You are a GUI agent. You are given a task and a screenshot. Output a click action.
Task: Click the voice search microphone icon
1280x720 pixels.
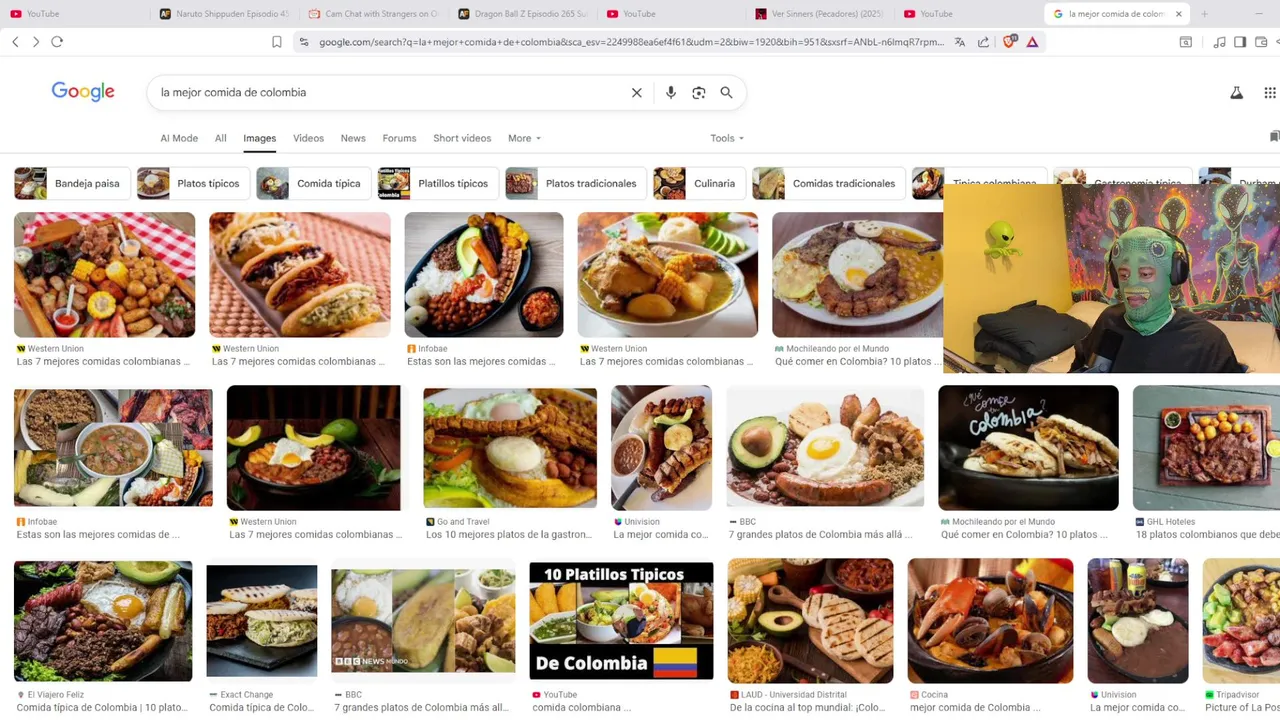671,92
